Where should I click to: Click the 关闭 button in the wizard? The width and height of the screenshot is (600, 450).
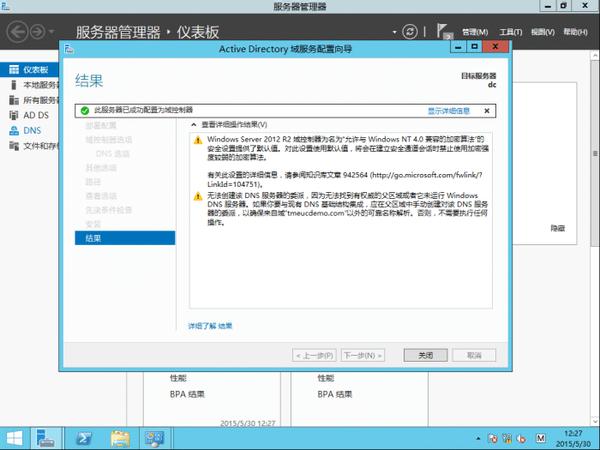coord(426,355)
